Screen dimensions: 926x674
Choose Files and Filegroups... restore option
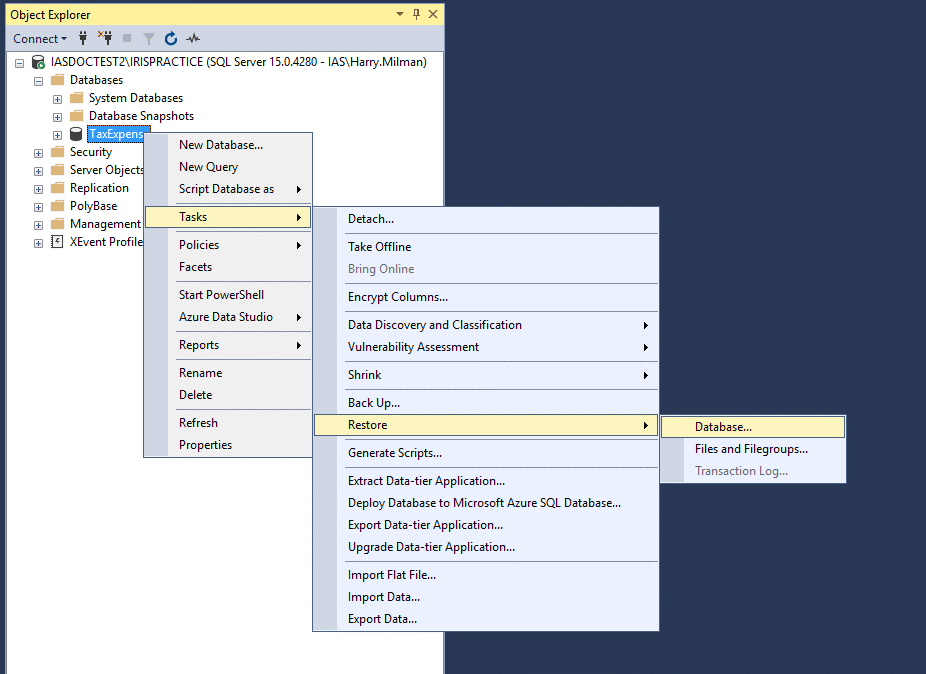753,449
